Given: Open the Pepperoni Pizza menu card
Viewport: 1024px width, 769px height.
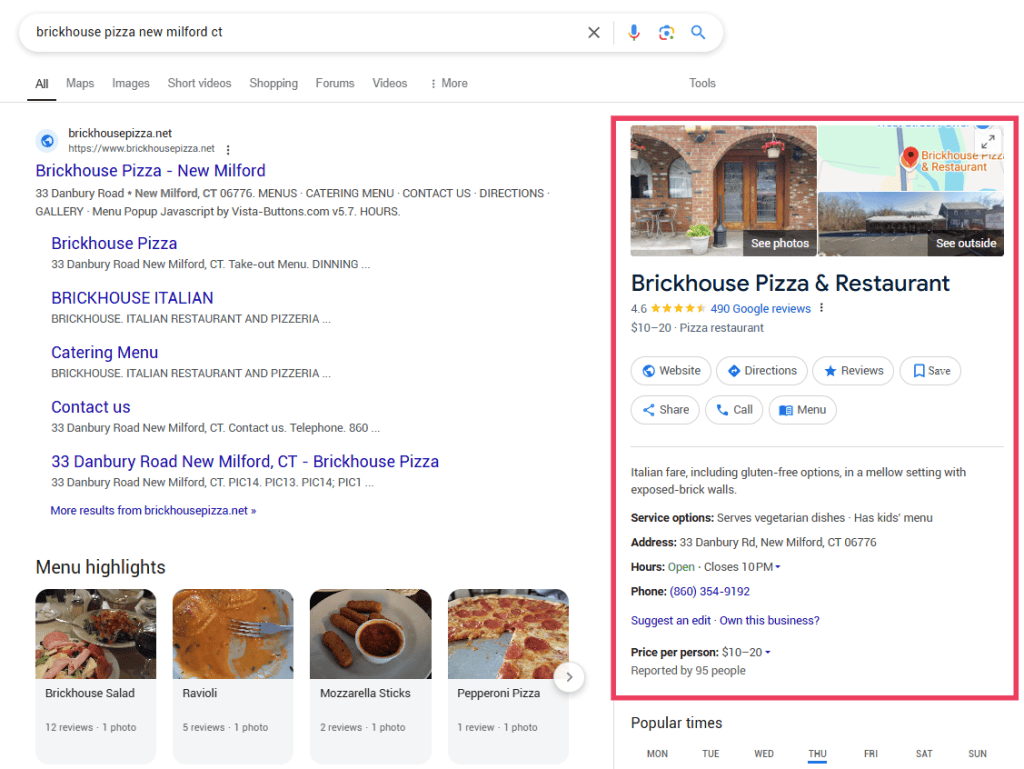Looking at the screenshot, I should pos(508,676).
